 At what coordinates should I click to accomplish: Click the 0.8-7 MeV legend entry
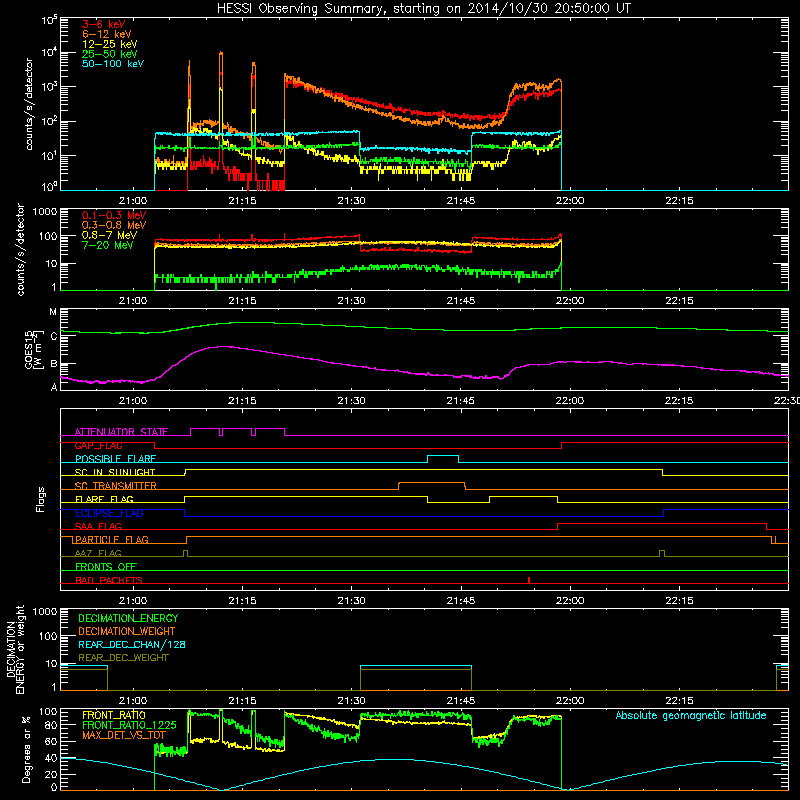point(109,235)
